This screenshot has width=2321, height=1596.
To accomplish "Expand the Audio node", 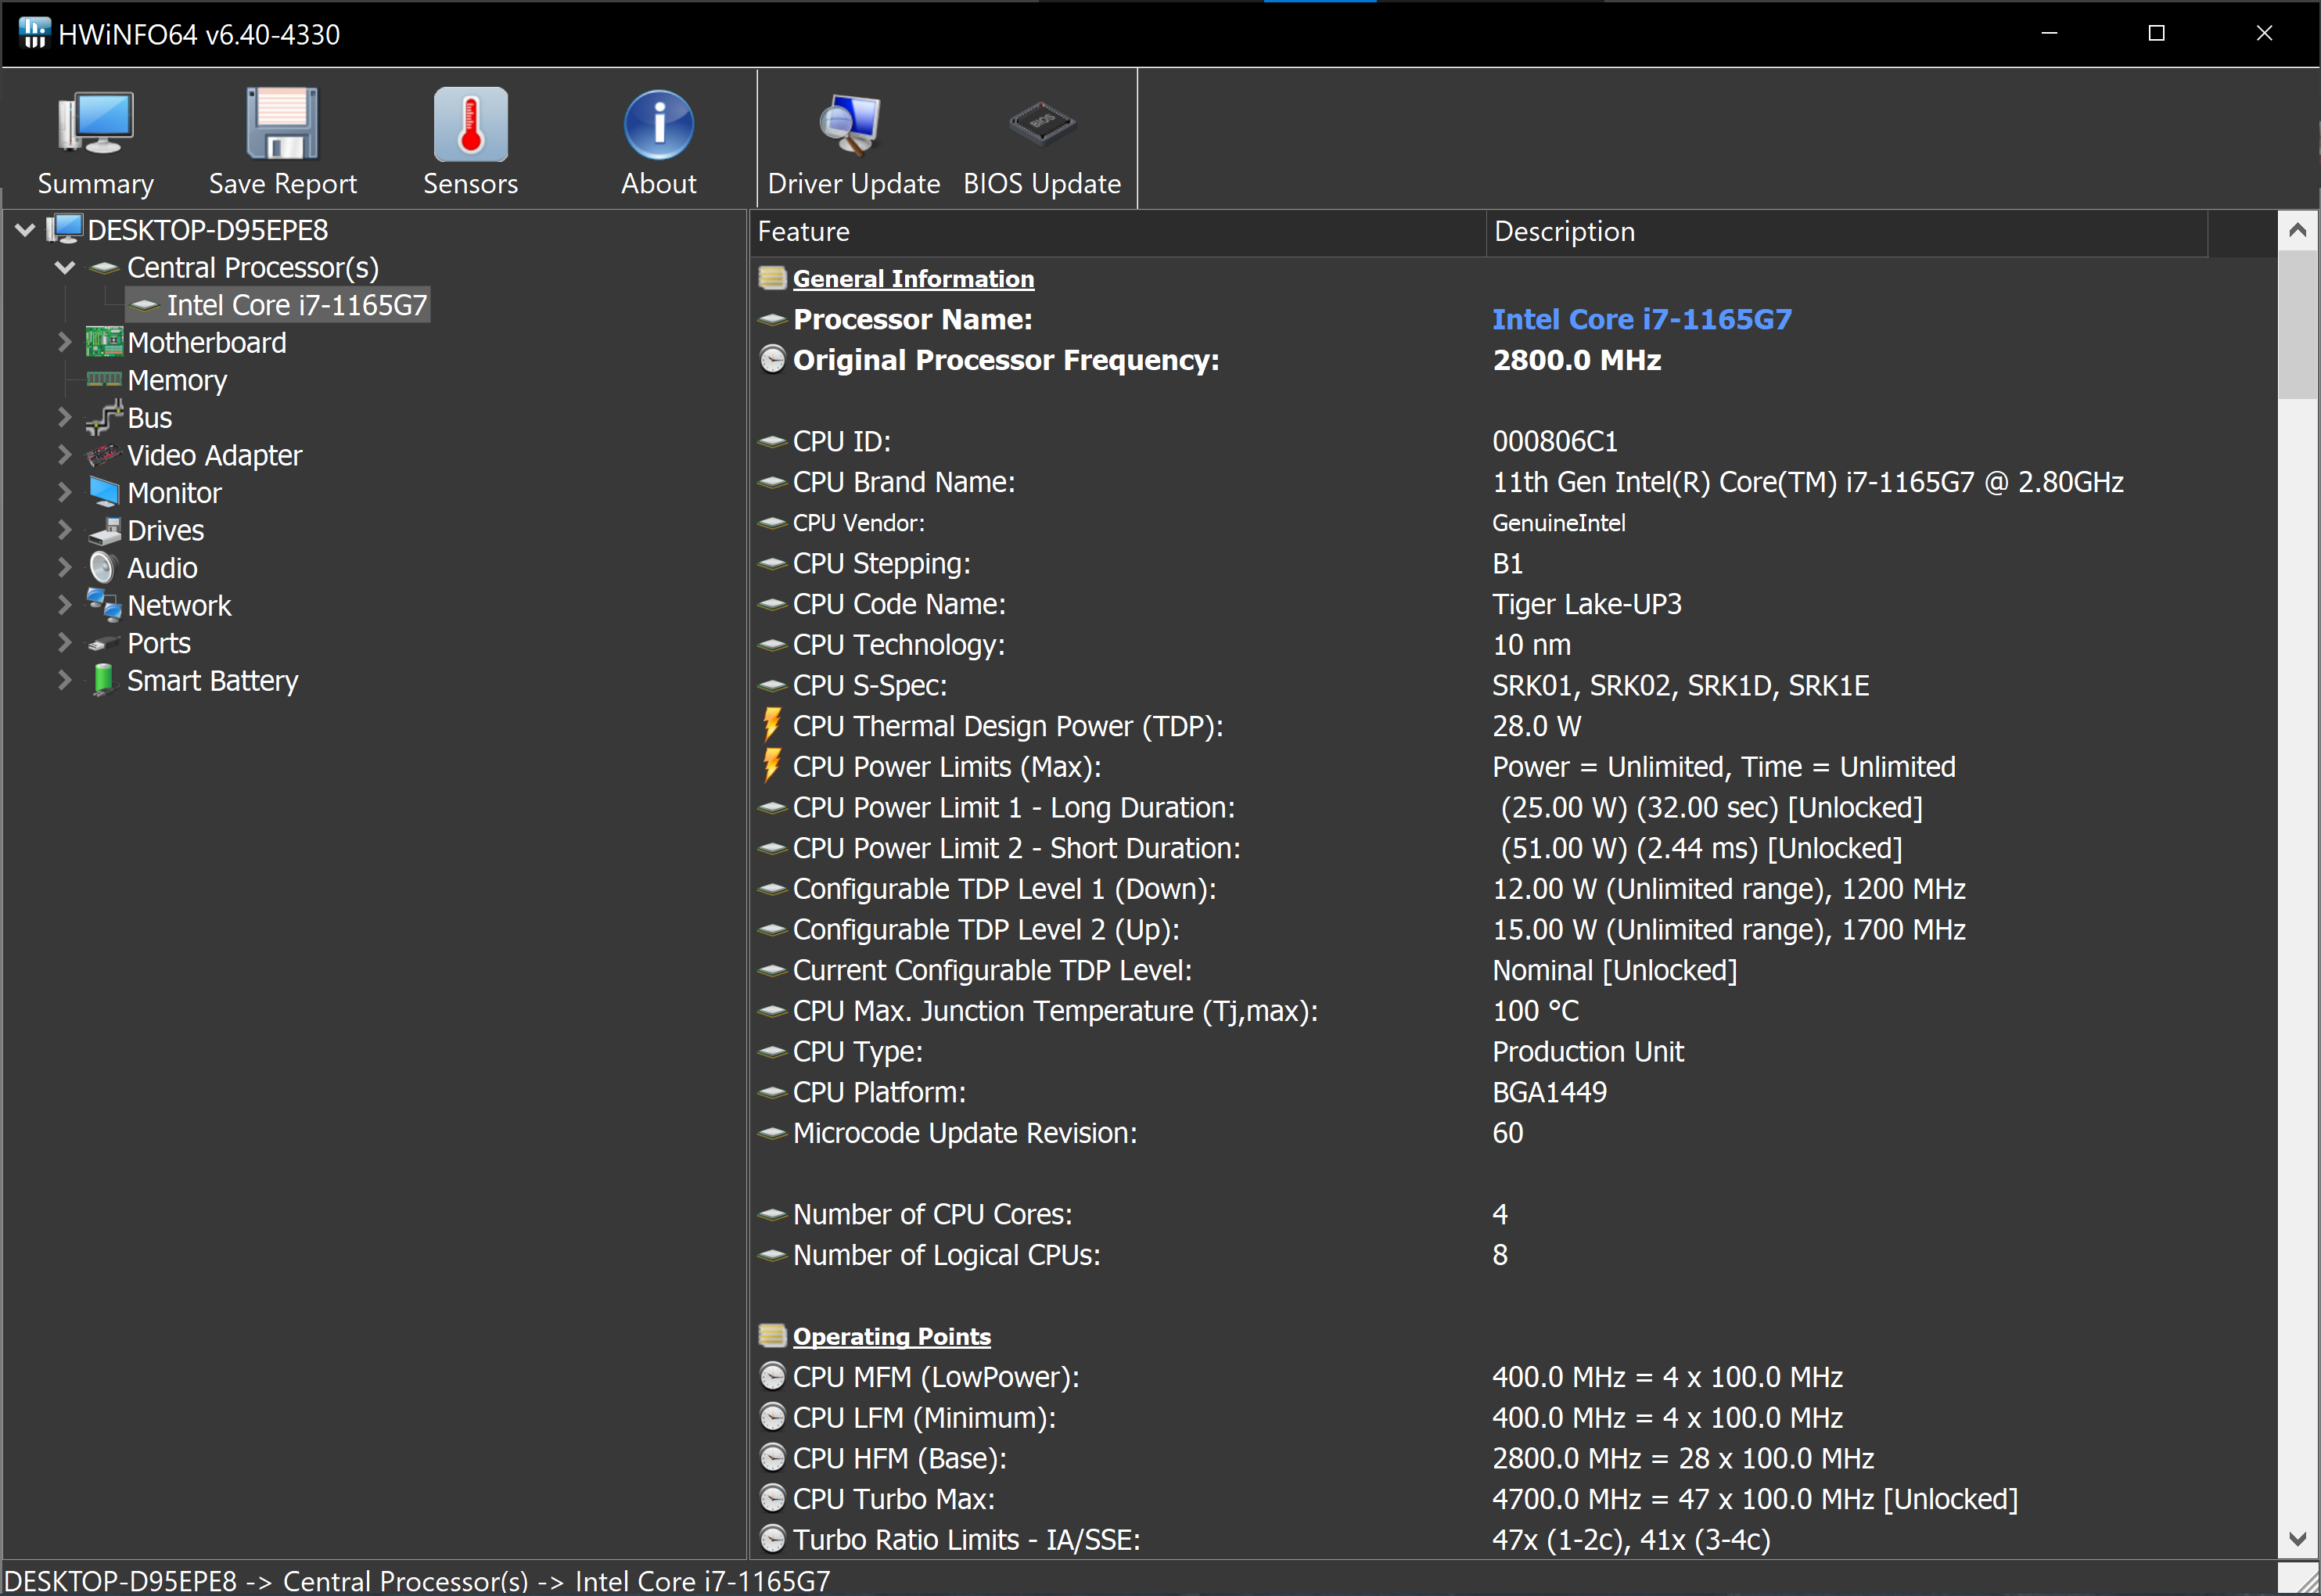I will coord(65,568).
